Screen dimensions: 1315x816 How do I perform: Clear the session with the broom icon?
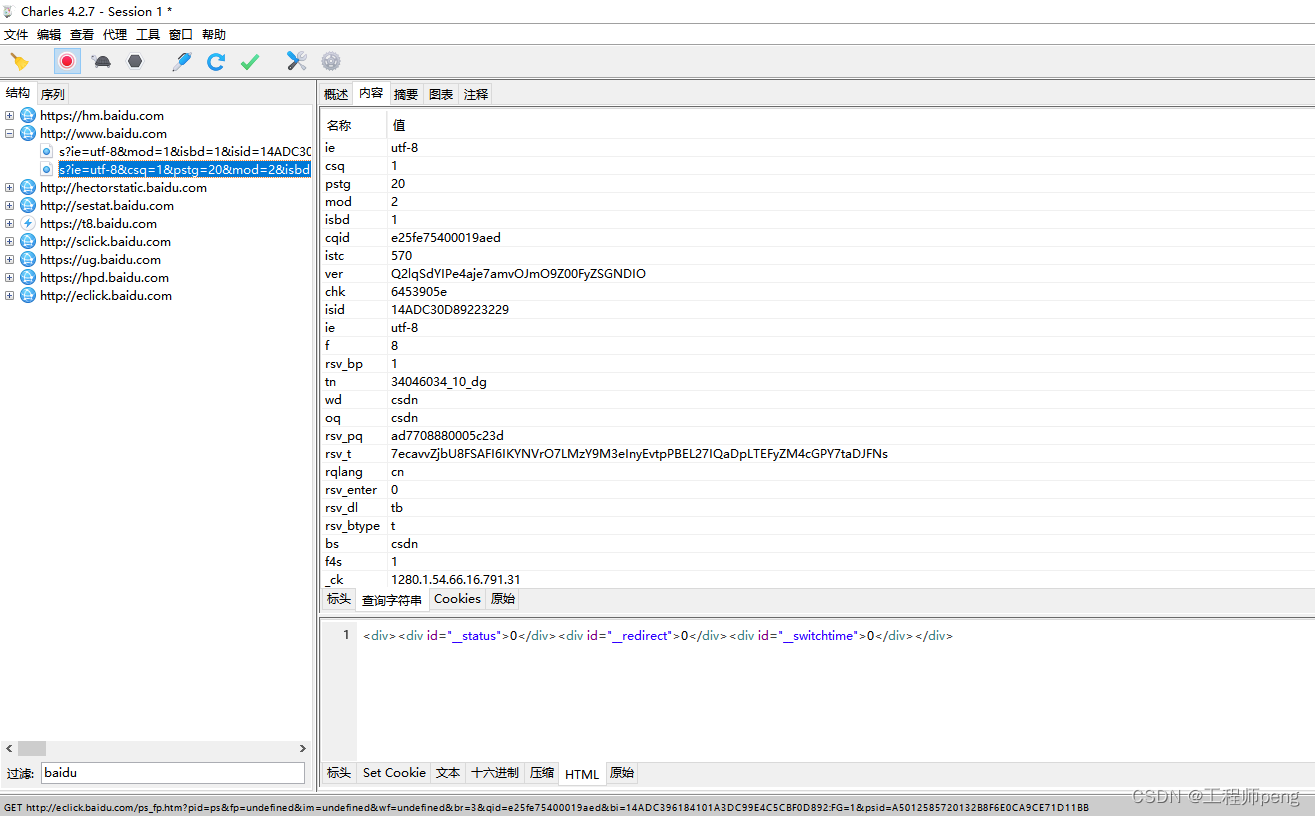(19, 62)
